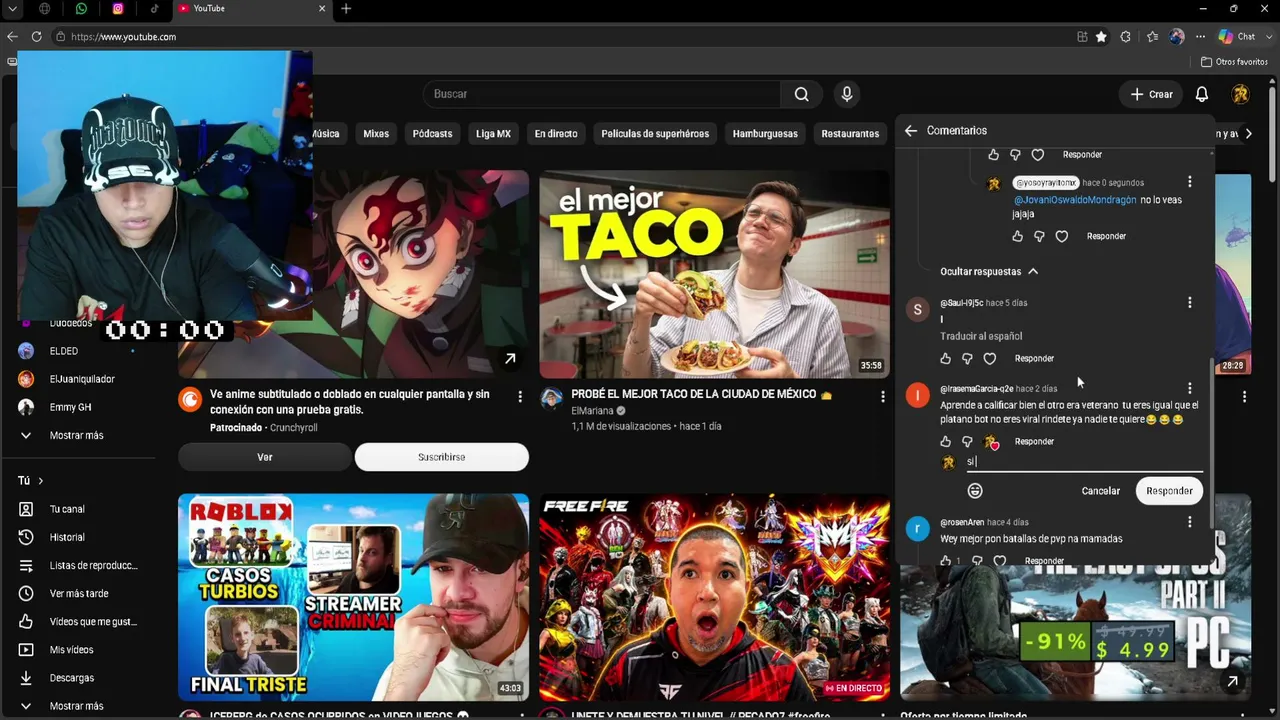Select the Pódcasts filter chip
Image resolution: width=1280 pixels, height=720 pixels.
click(x=433, y=134)
